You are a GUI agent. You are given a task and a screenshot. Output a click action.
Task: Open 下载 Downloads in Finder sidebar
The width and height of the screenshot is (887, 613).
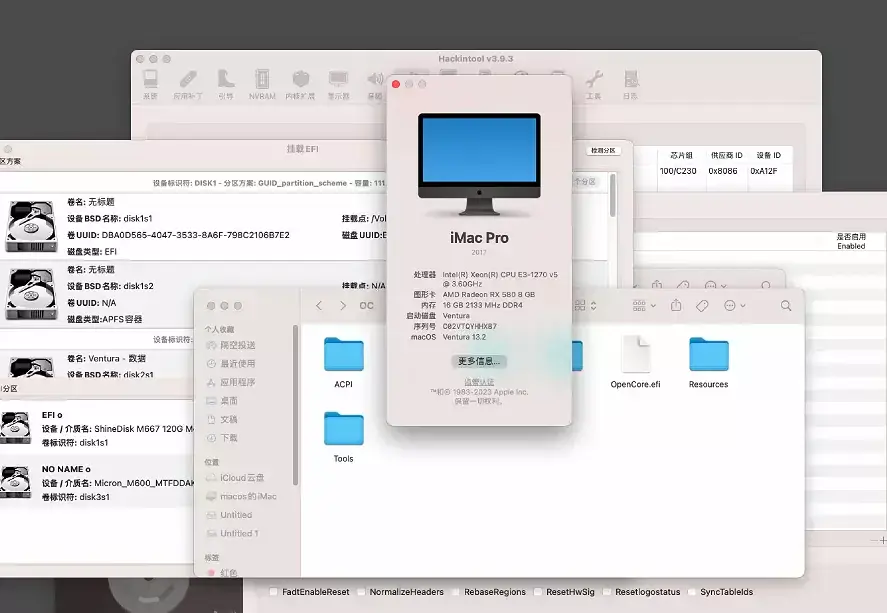(229, 438)
